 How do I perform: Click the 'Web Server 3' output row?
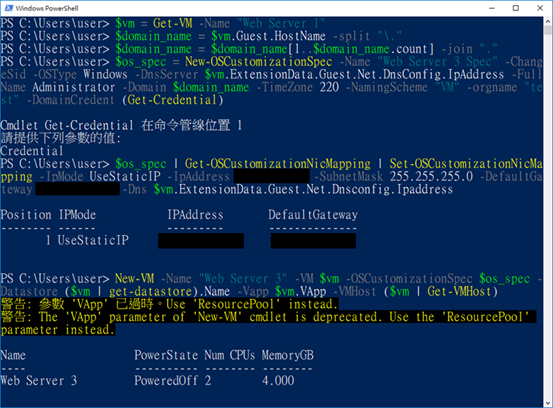(x=157, y=380)
